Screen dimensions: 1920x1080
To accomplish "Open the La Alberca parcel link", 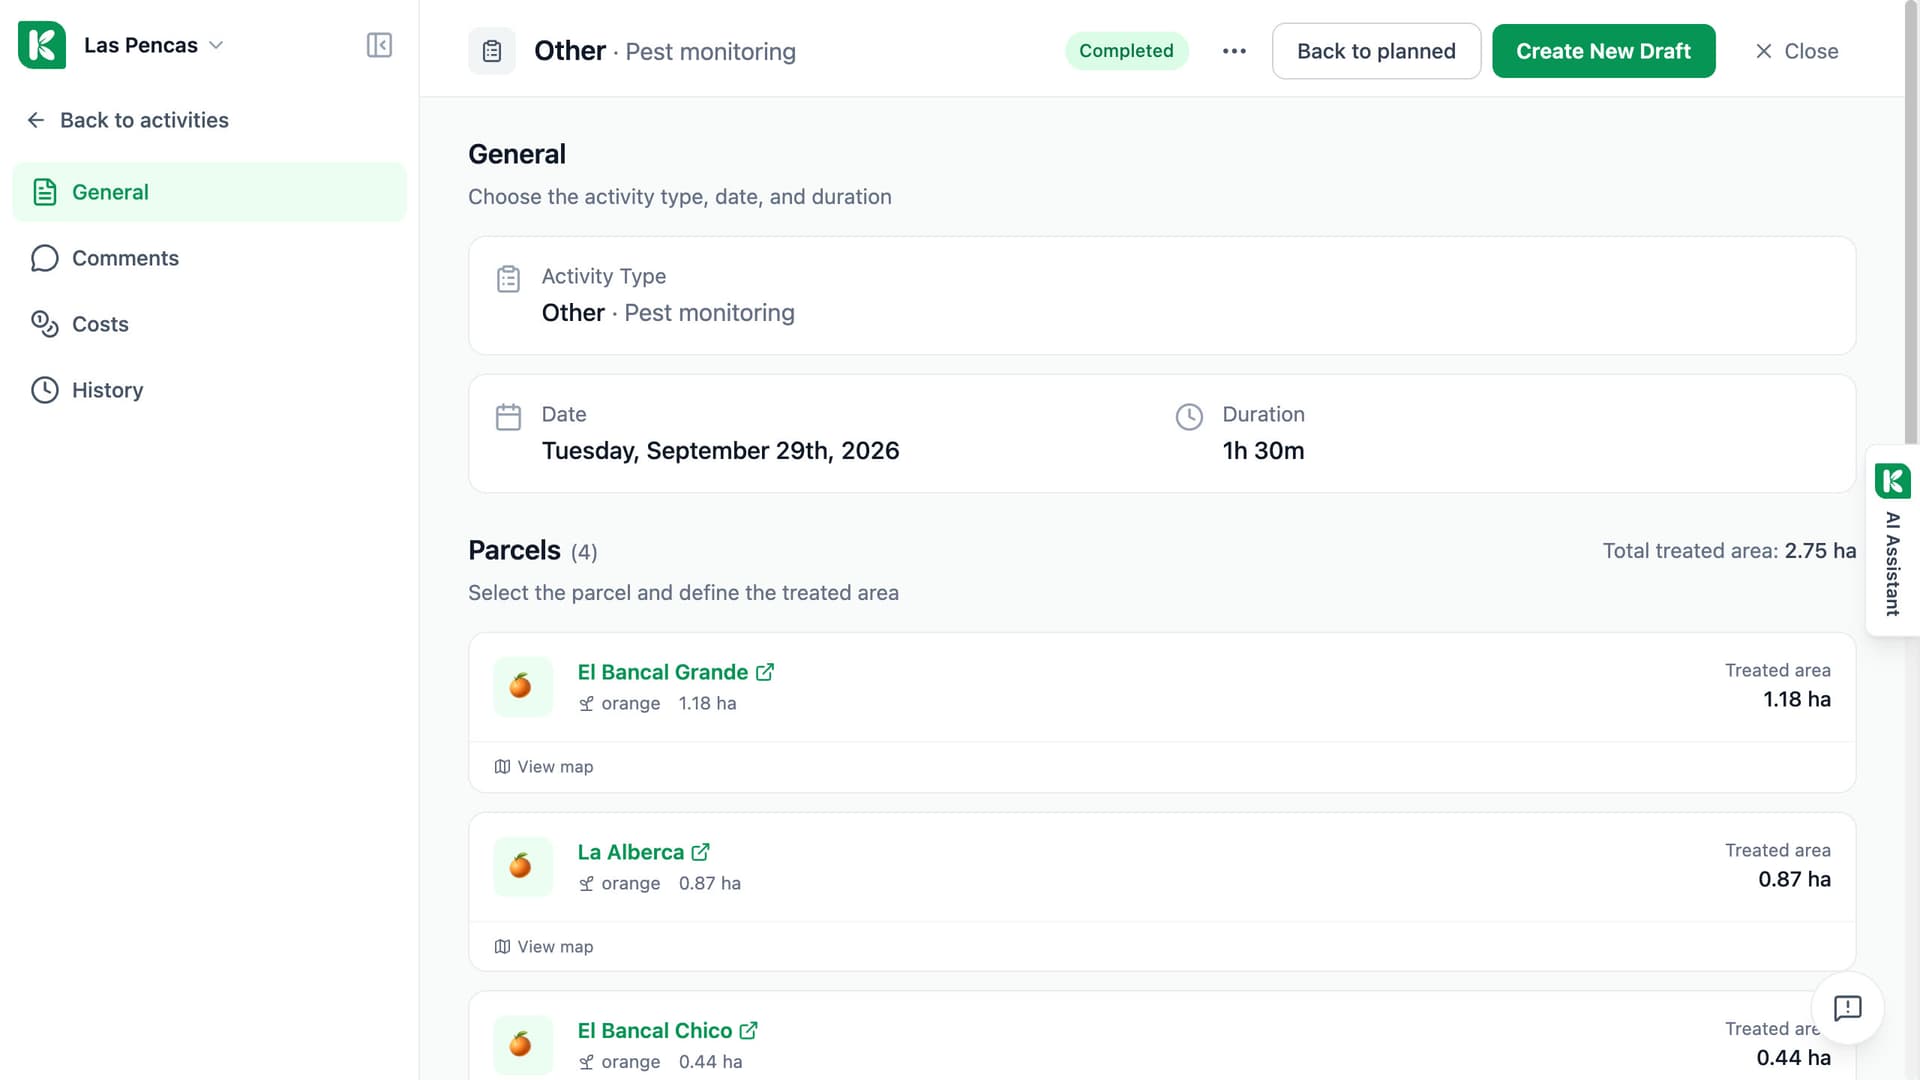I will click(630, 852).
